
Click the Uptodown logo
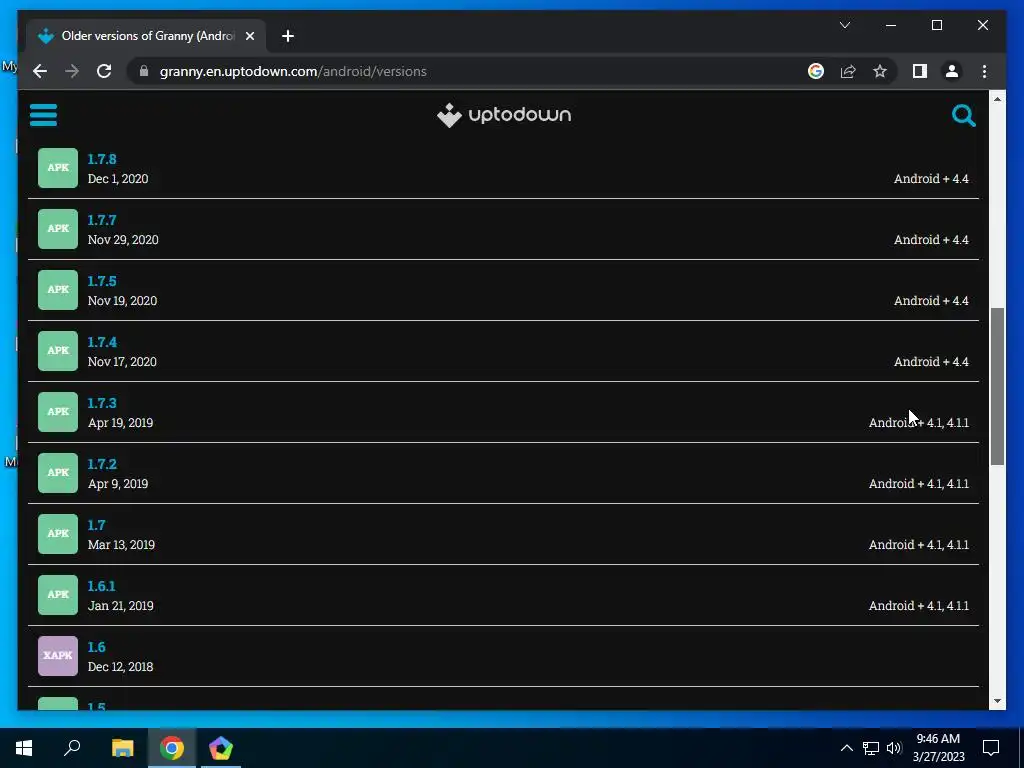[504, 115]
